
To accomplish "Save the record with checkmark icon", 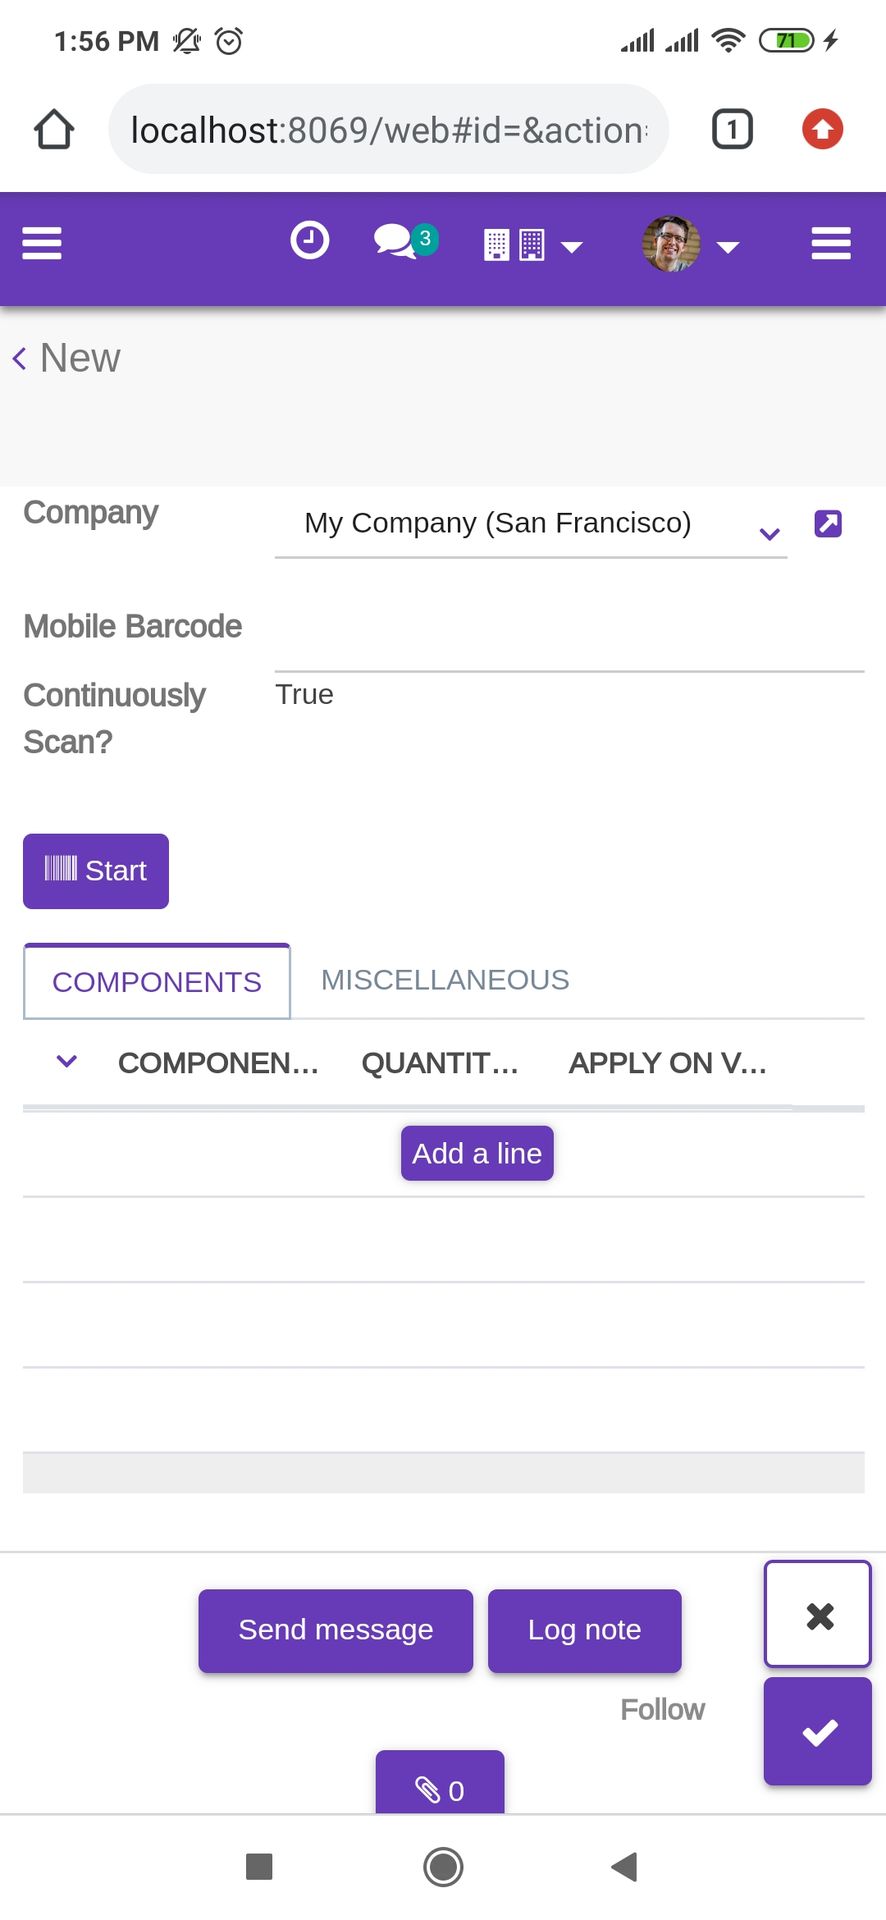I will click(818, 1732).
